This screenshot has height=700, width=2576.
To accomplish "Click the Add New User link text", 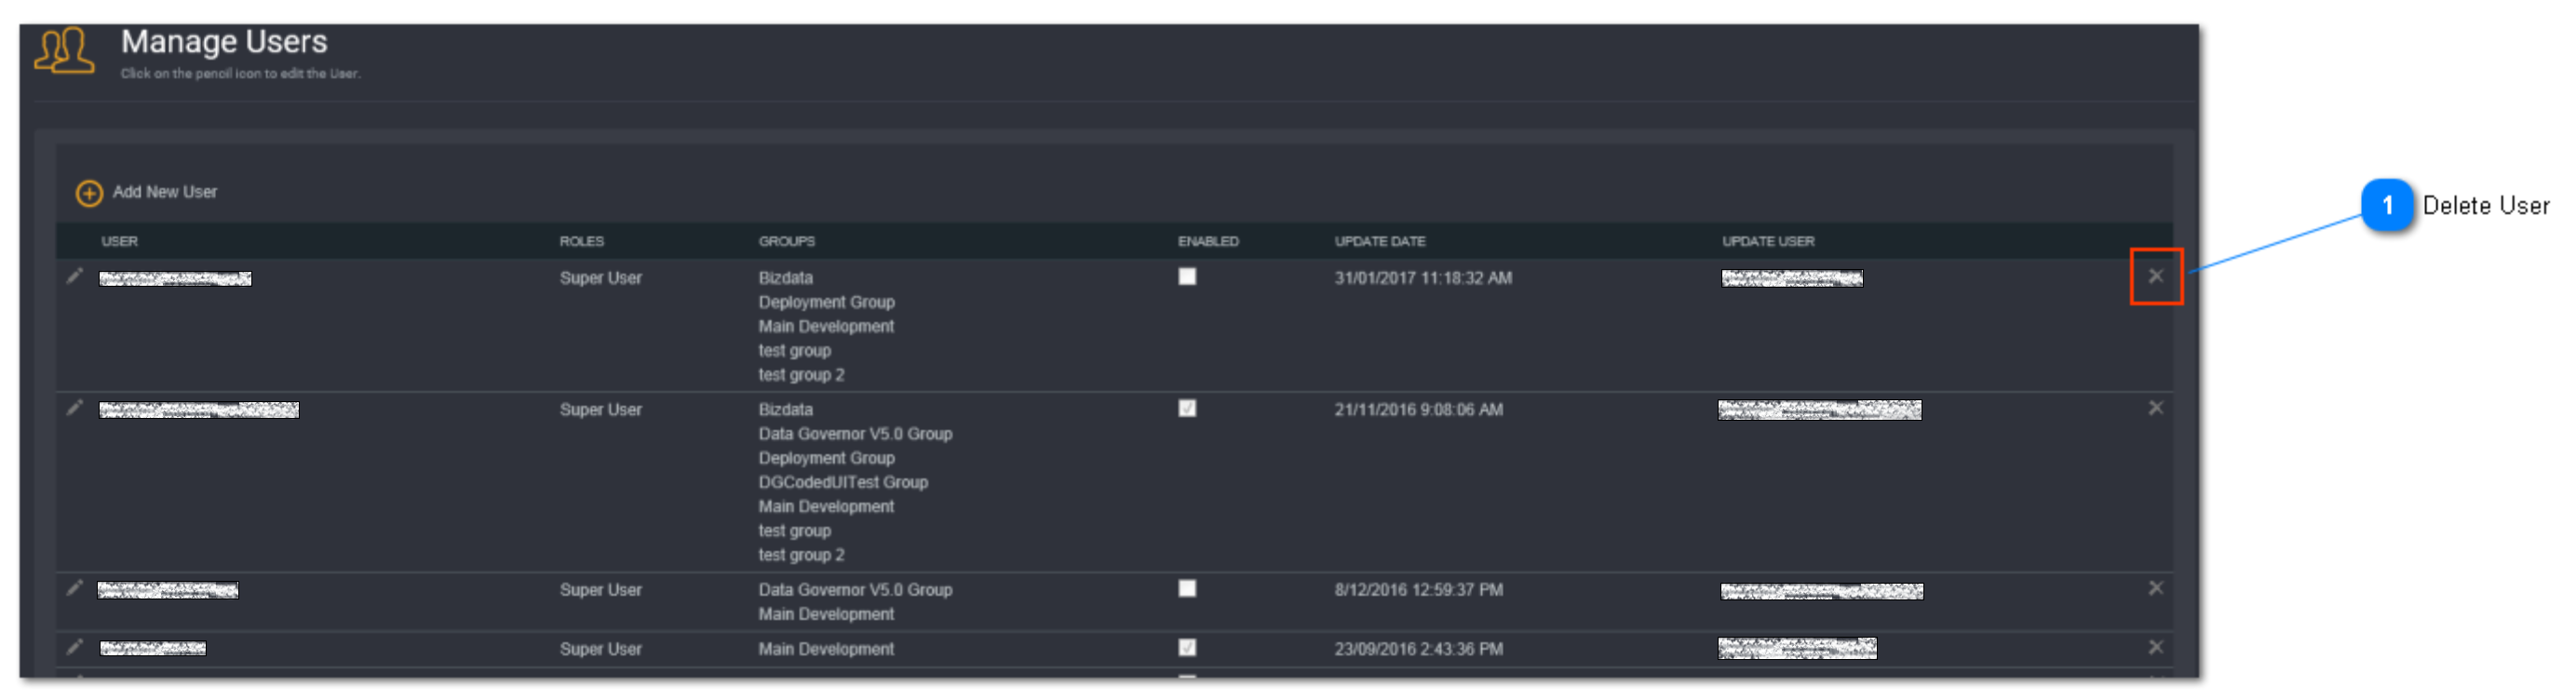I will [165, 192].
